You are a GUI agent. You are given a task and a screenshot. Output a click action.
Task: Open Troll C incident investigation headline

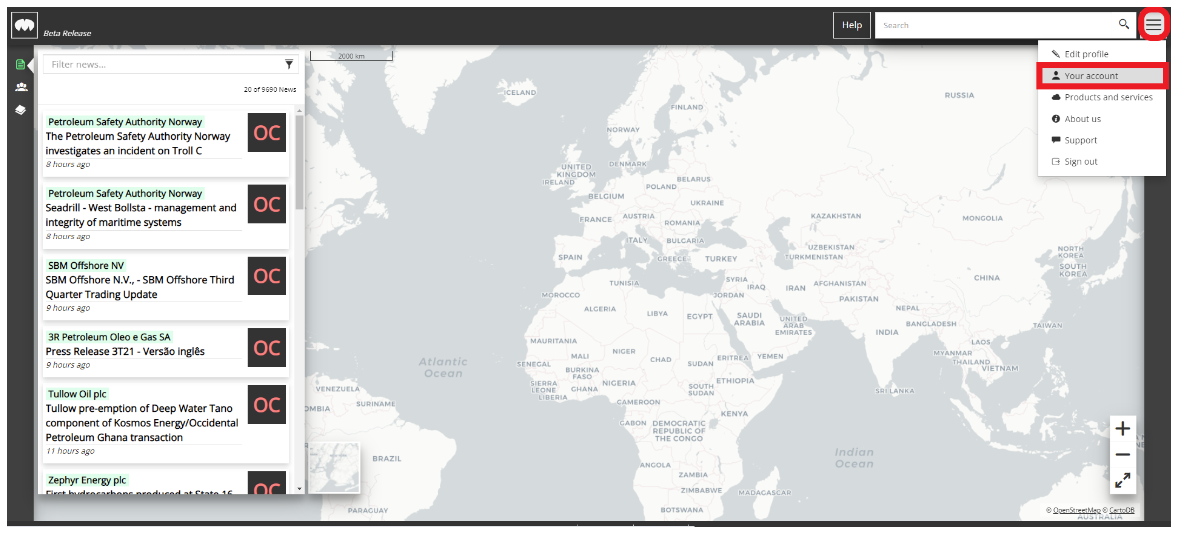pos(138,144)
